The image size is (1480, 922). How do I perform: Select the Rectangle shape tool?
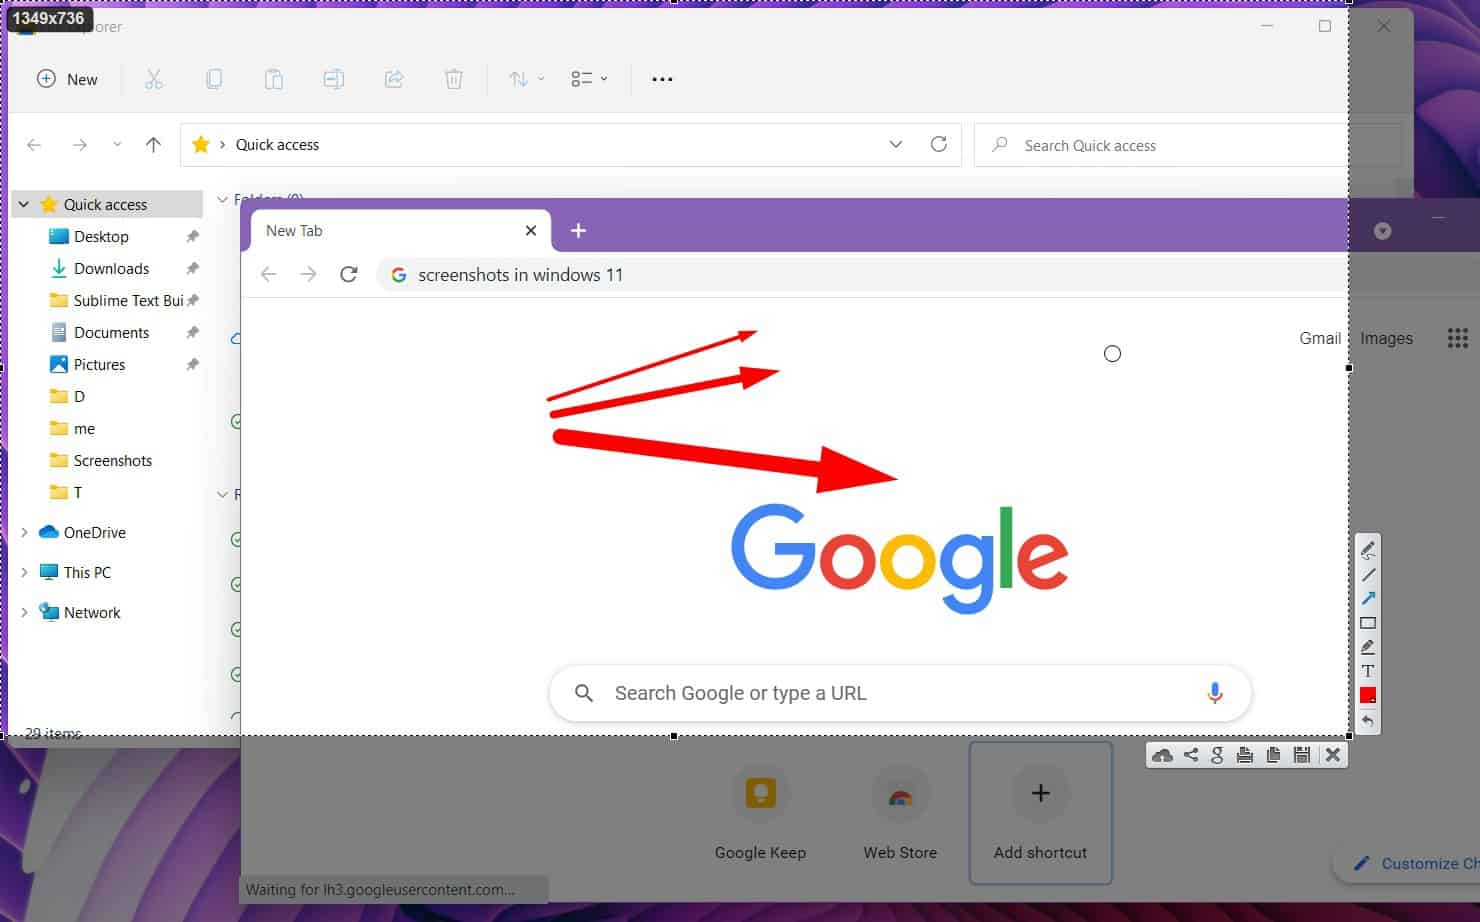point(1368,623)
